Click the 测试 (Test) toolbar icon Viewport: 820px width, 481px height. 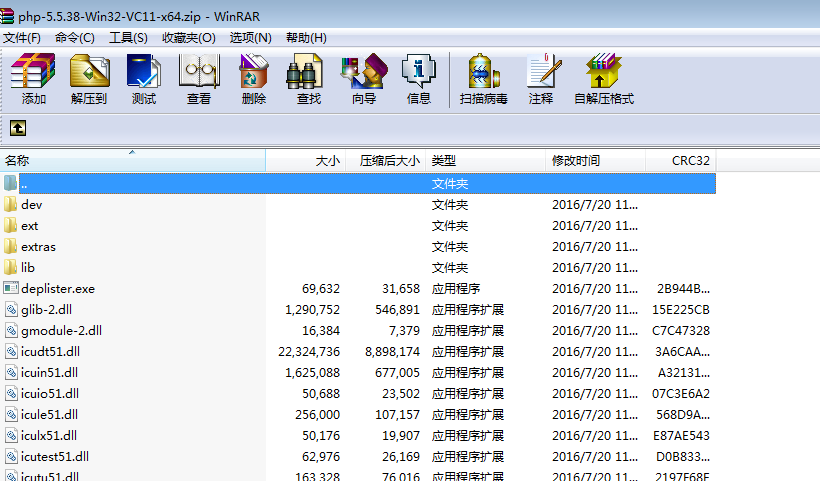pyautogui.click(x=144, y=78)
